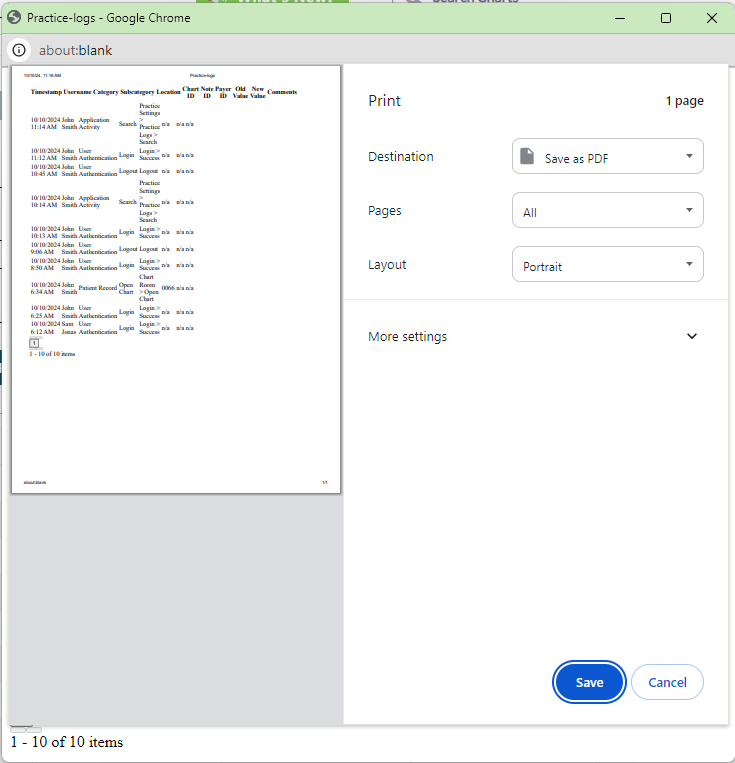The width and height of the screenshot is (735, 763).
Task: Minimize the Practice-logs Chrome window
Action: (x=621, y=18)
